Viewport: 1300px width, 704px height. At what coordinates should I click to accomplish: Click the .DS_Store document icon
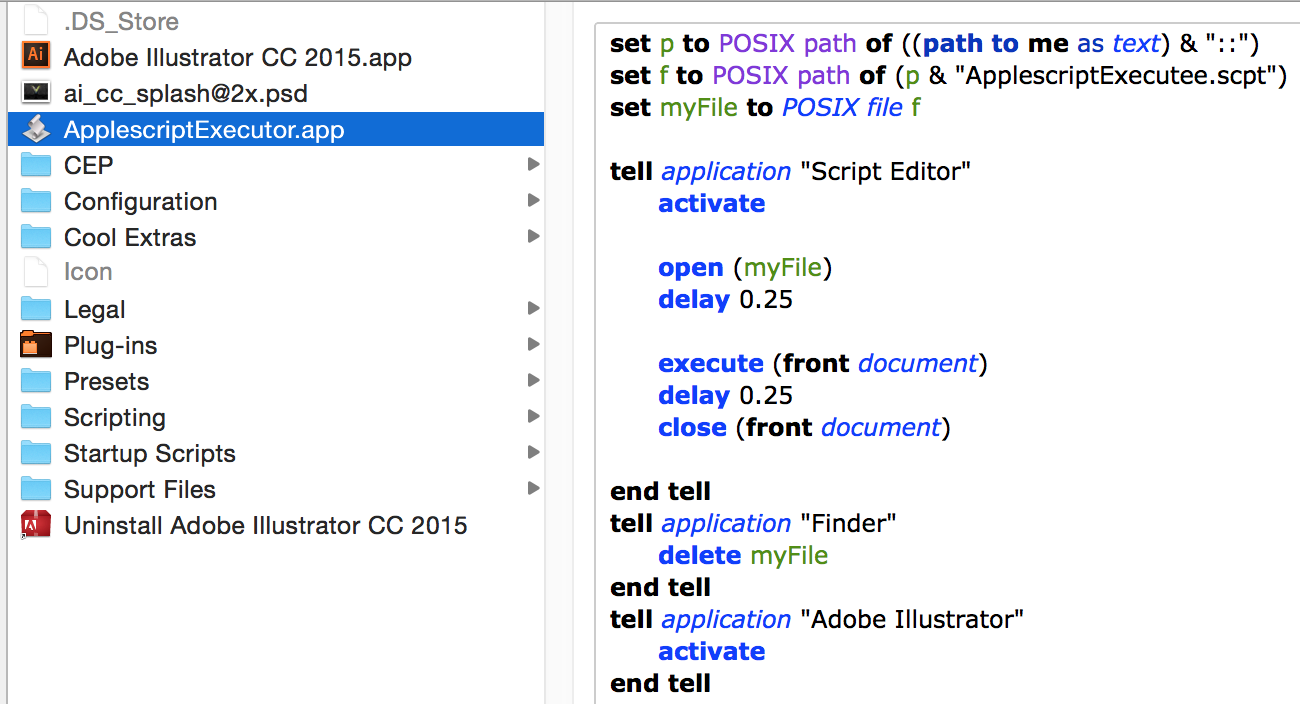35,20
